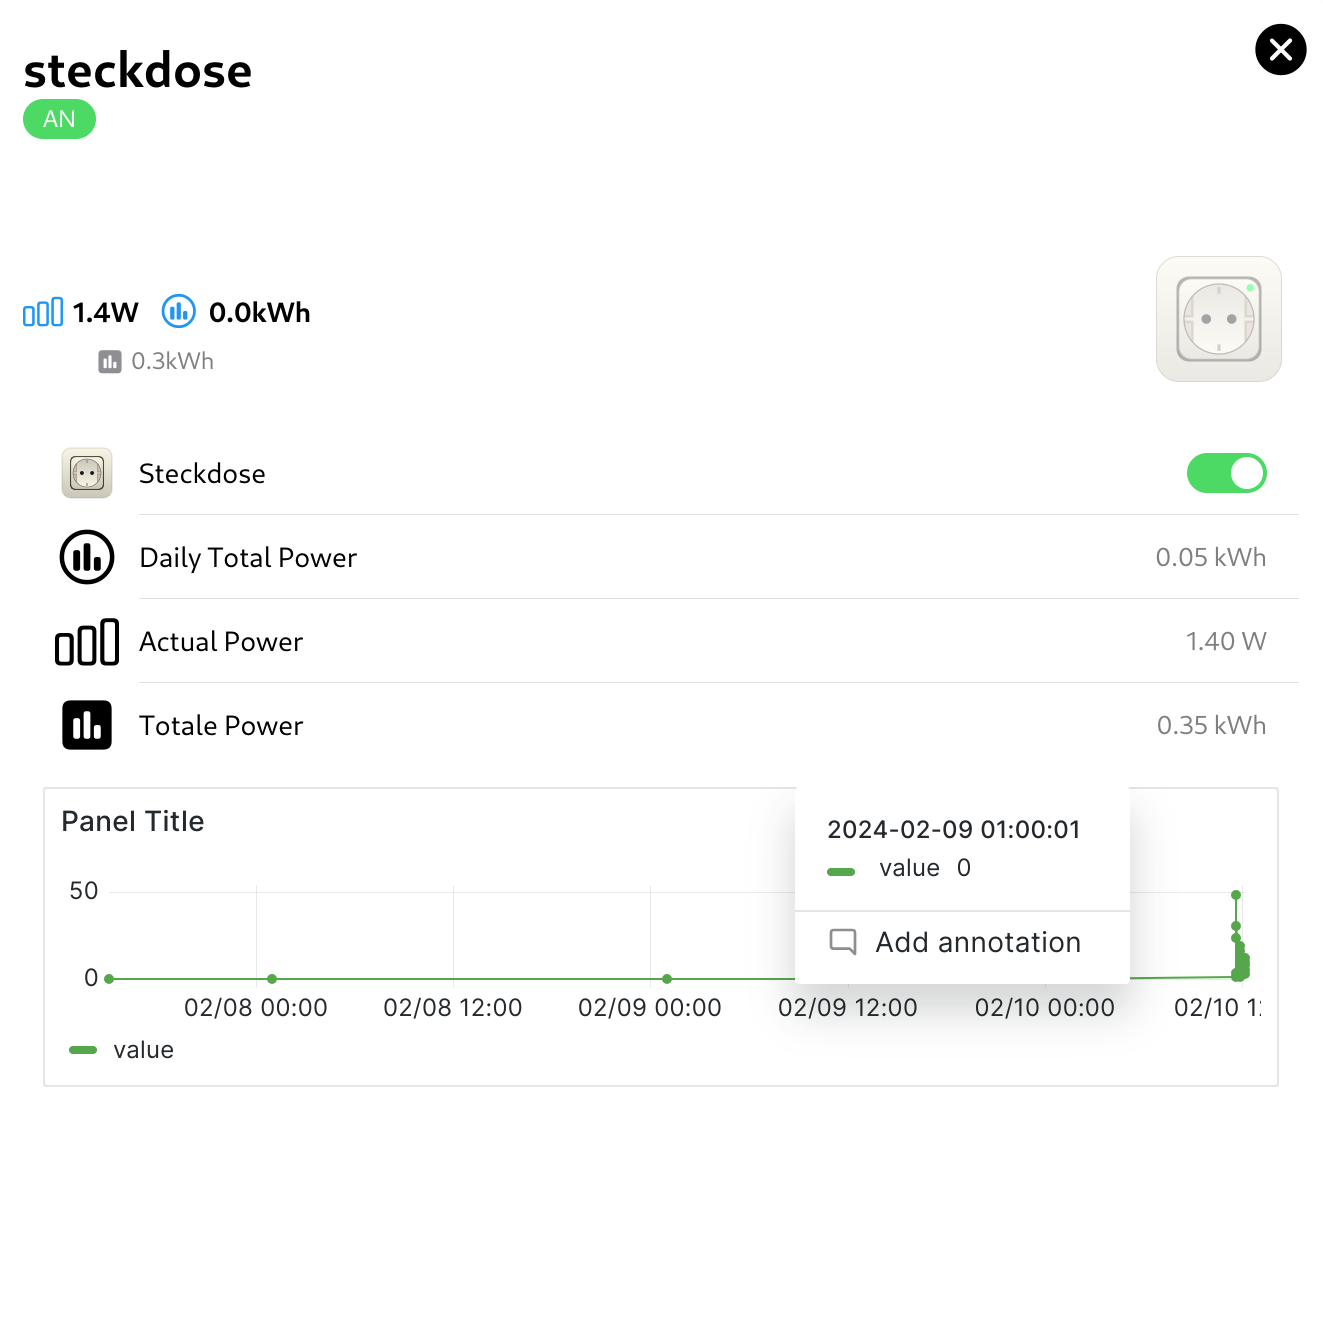The height and width of the screenshot is (1332, 1323).
Task: Toggle the Steckdose power switch
Action: pos(1226,473)
